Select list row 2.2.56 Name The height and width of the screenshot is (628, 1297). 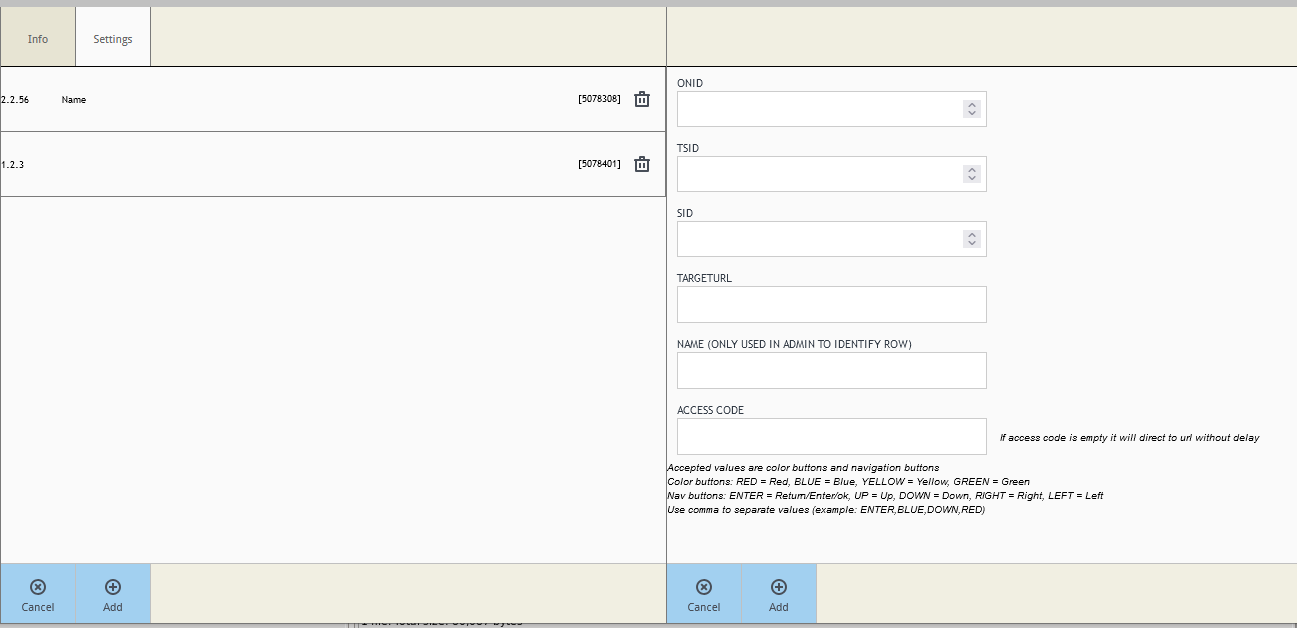tap(300, 100)
